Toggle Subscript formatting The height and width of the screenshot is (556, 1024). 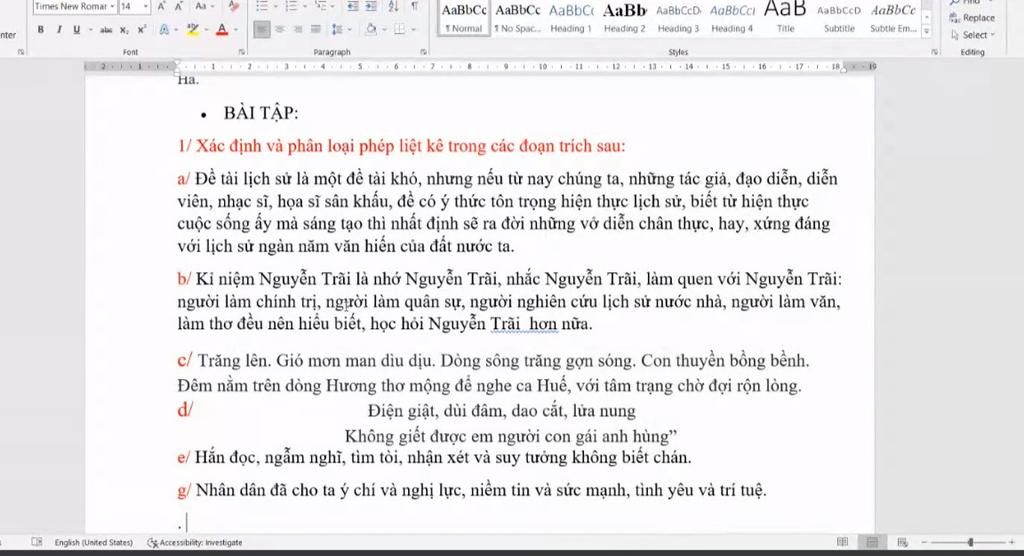pyautogui.click(x=124, y=30)
